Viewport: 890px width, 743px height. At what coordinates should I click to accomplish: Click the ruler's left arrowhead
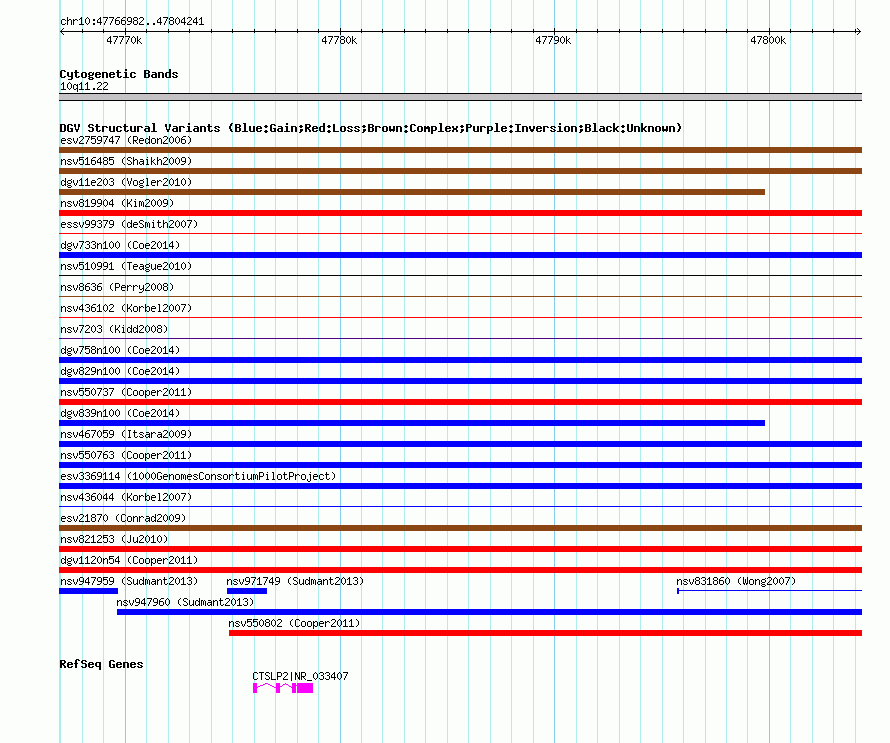coord(62,32)
